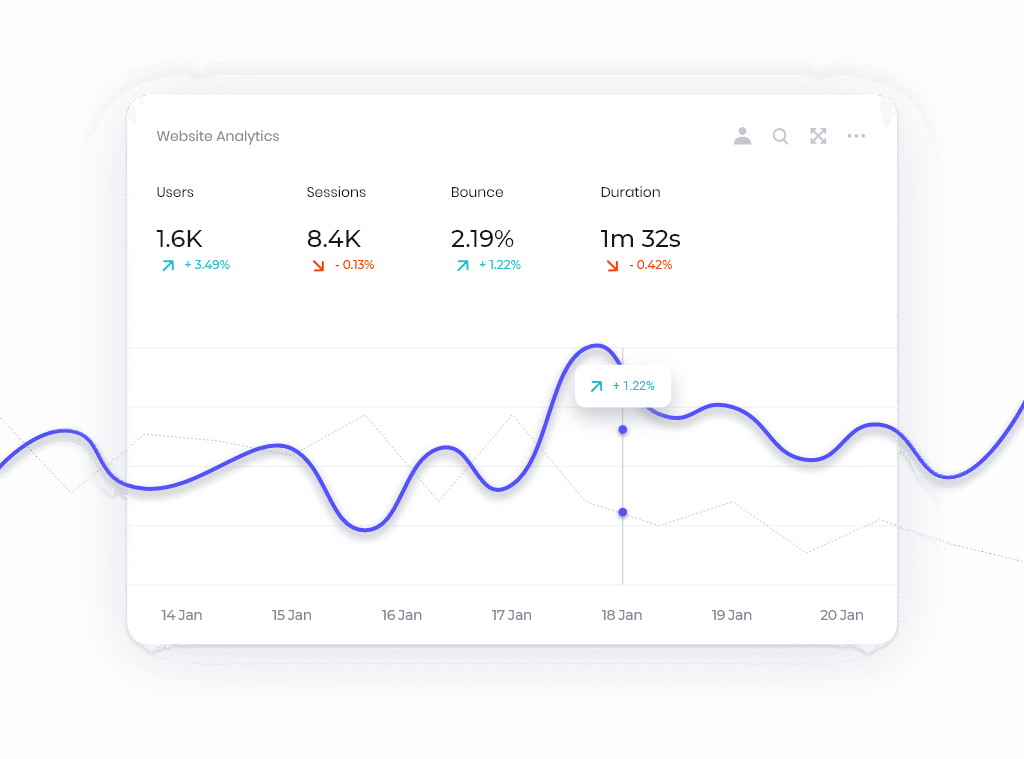Viewport: 1024px width, 759px height.
Task: Click the teal up arrow under Bounce
Action: [x=462, y=266]
